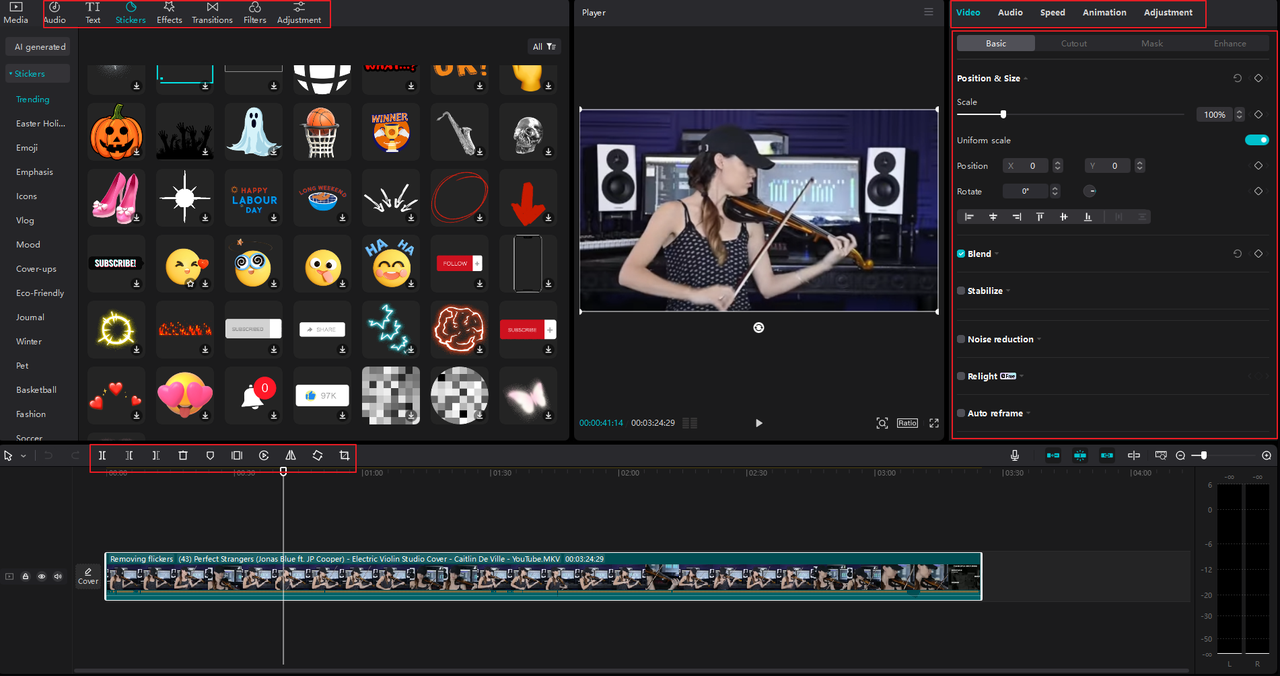Click the marker shield icon in timeline toolbar
Screen dimensions: 1280x676
click(210, 455)
